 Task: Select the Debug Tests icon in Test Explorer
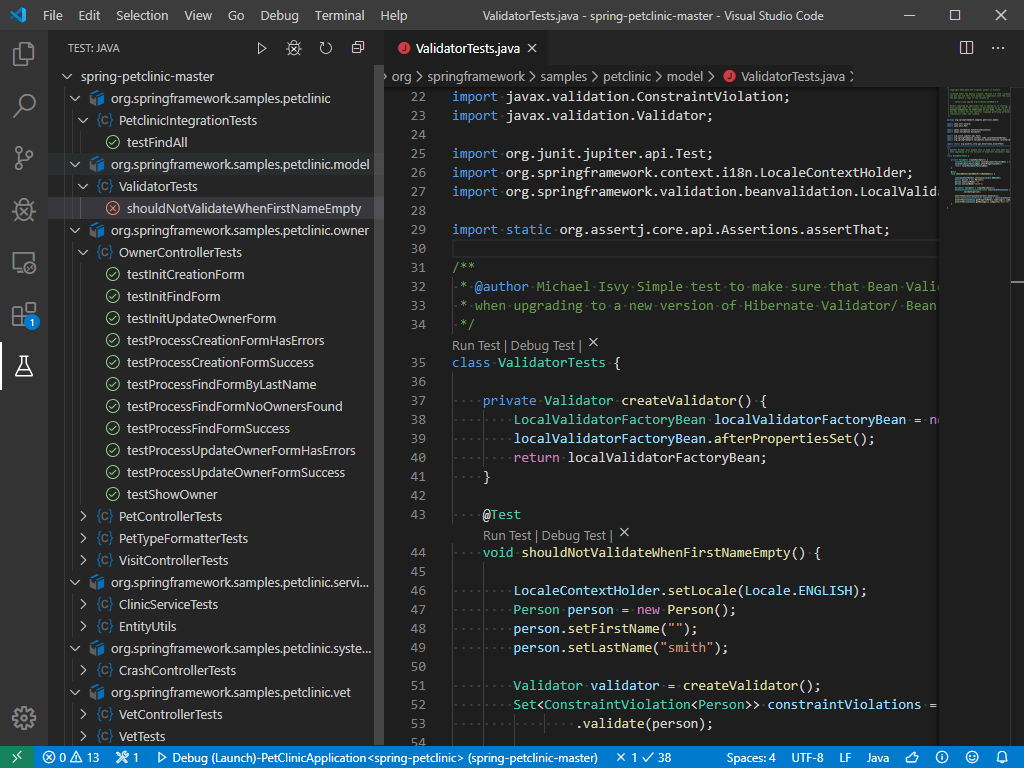(292, 47)
